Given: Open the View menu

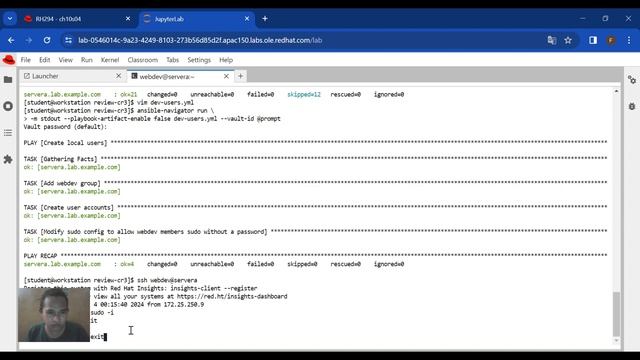Looking at the screenshot, I should tap(65, 60).
